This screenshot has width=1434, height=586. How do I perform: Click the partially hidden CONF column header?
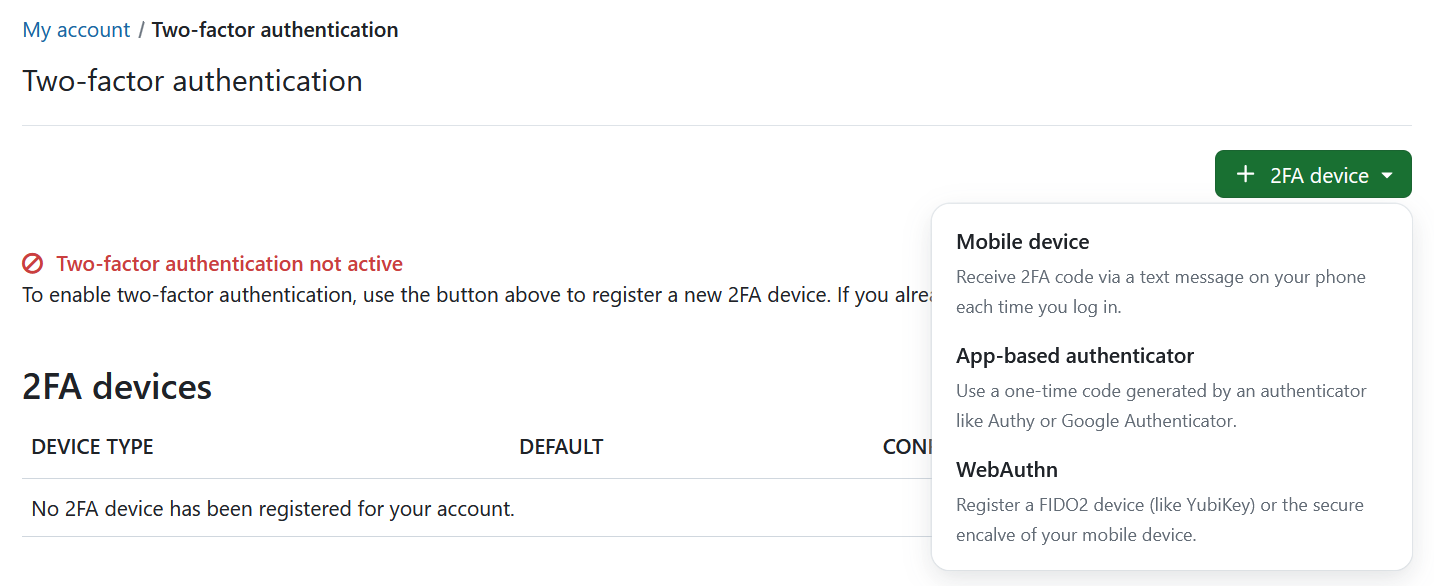[906, 447]
